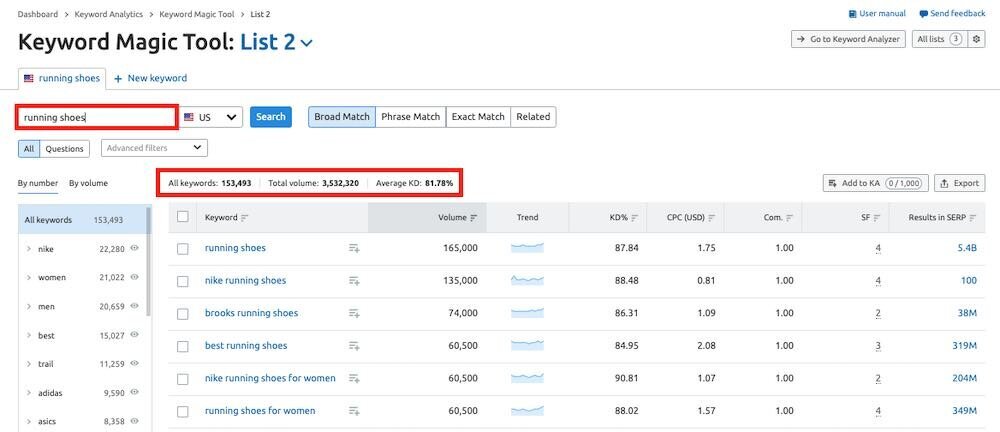Sort by Com. column icon
1000x432 pixels.
tap(790, 218)
